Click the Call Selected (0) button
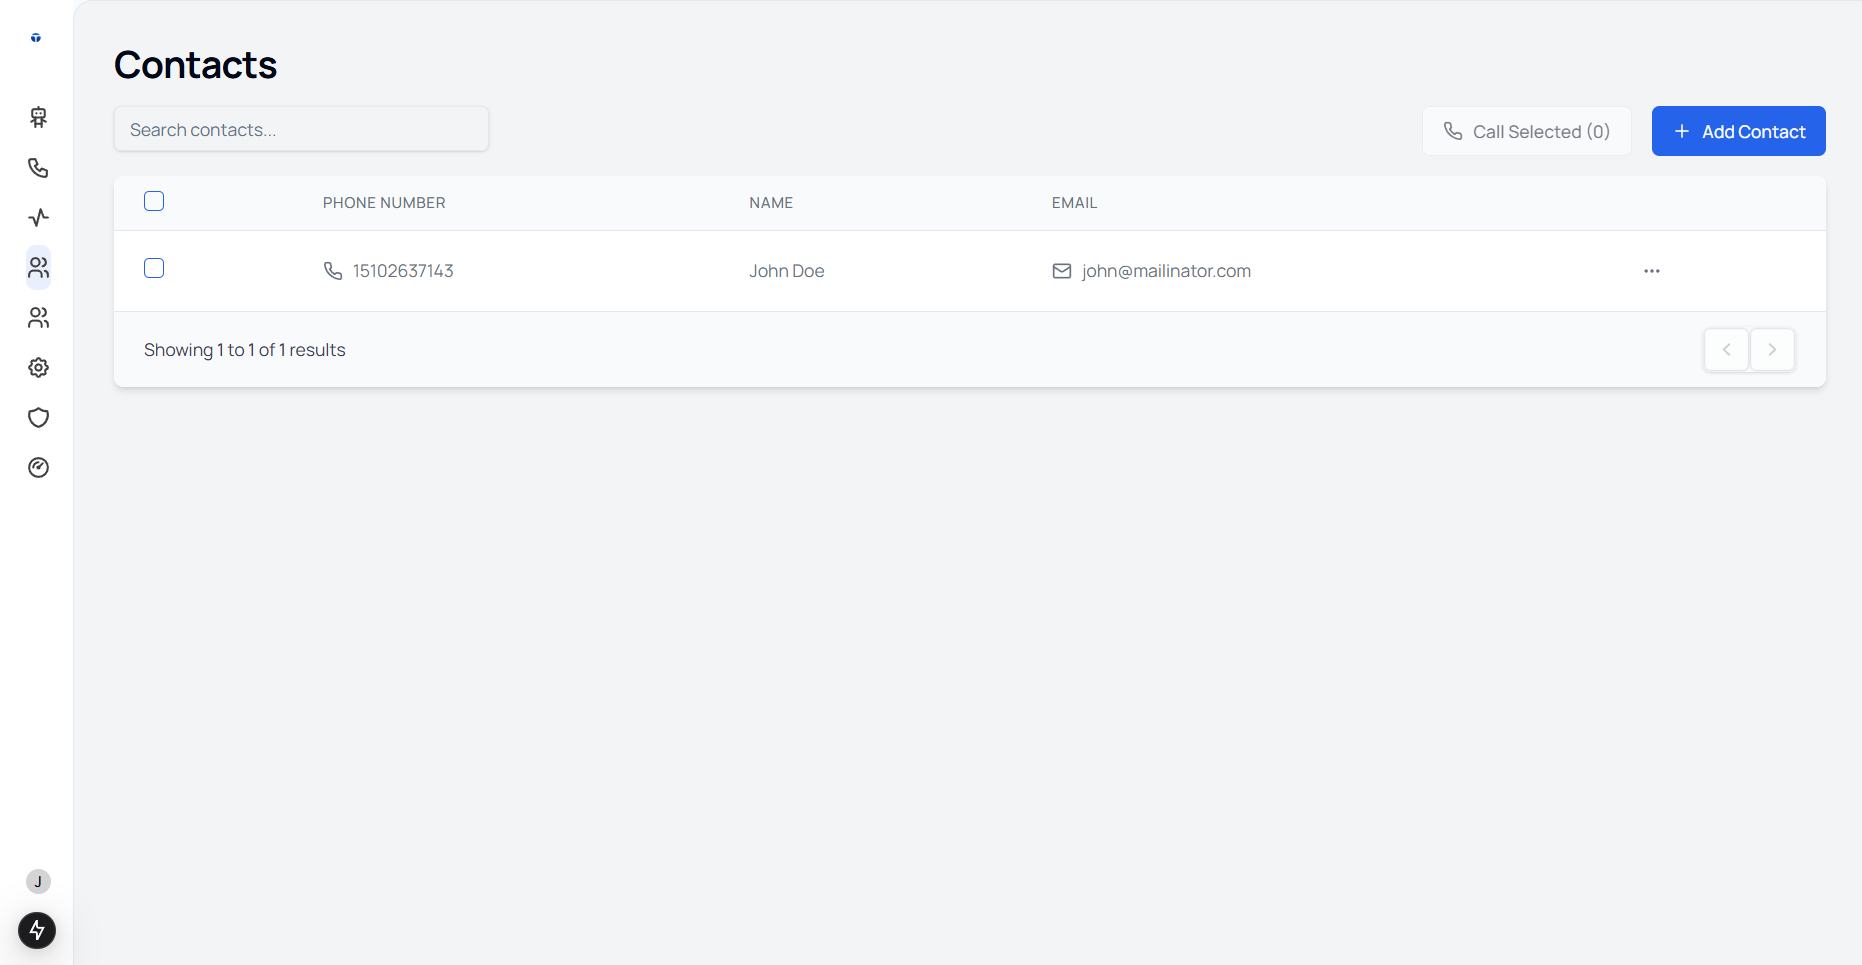This screenshot has height=965, width=1862. 1527,131
